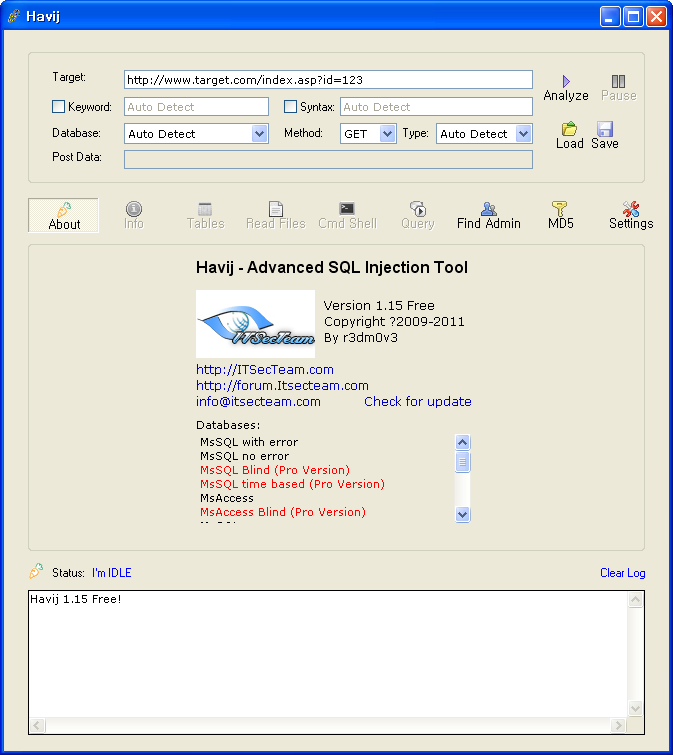673x755 pixels.
Task: Open the Find Admin tool
Action: 489,216
